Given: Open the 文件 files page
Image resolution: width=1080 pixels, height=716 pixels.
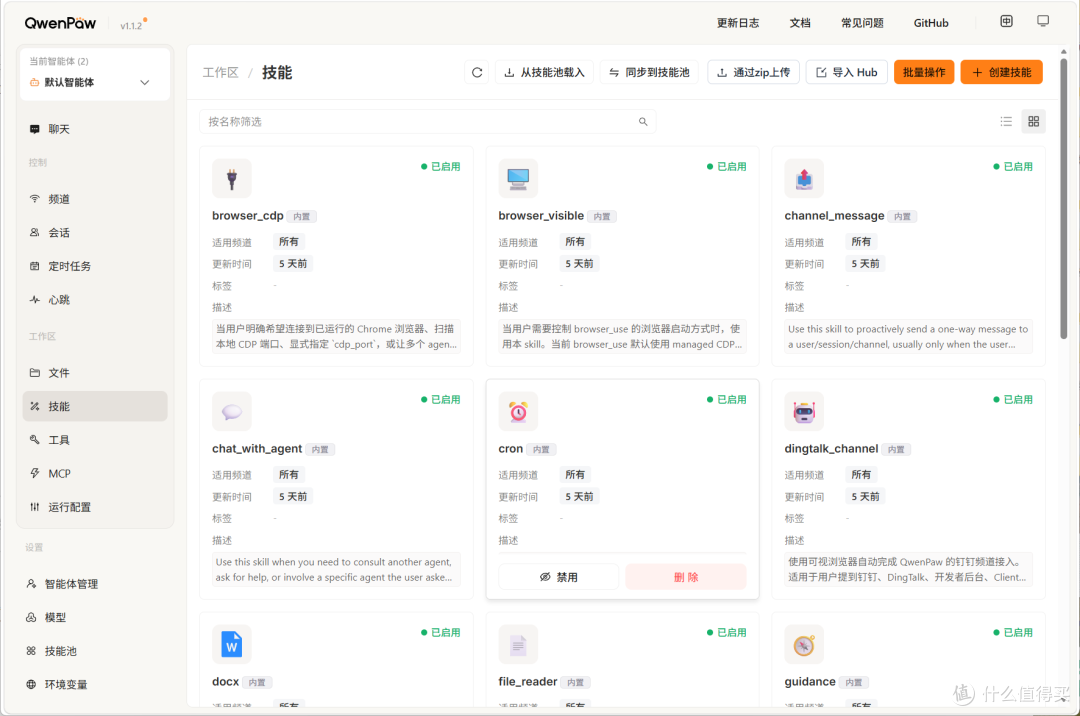Looking at the screenshot, I should point(95,373).
